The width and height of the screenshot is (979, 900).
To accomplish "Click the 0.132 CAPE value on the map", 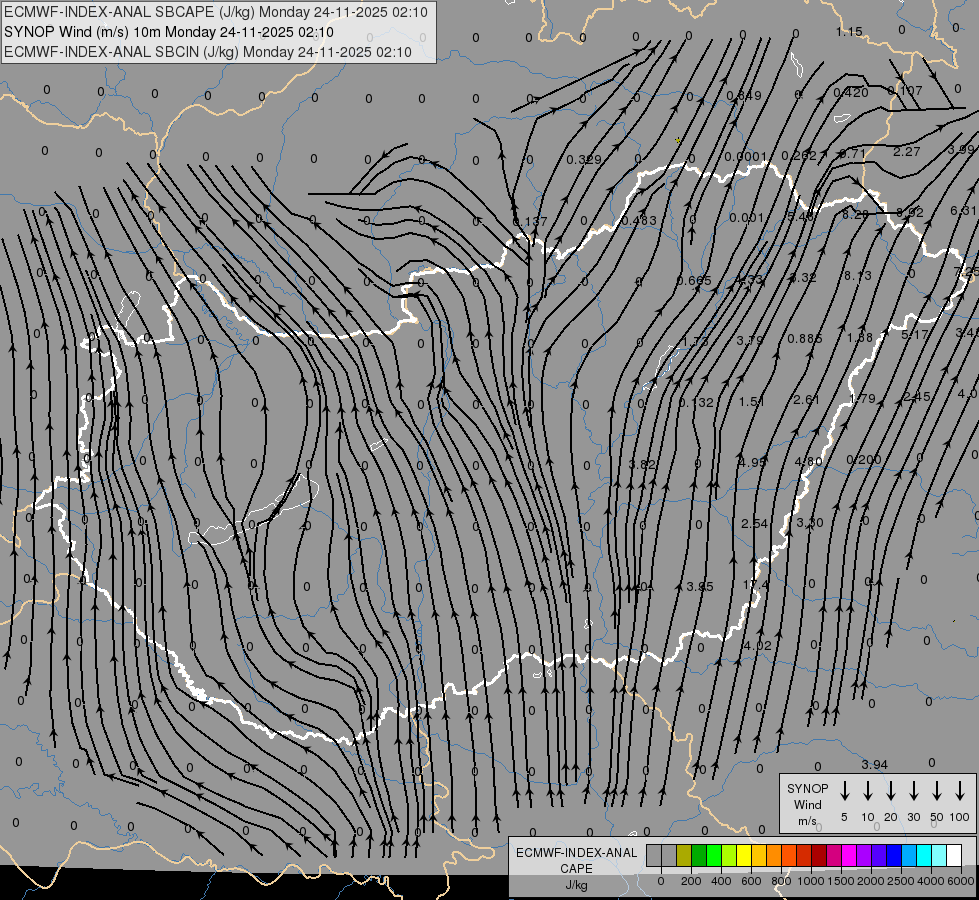I will [x=696, y=403].
